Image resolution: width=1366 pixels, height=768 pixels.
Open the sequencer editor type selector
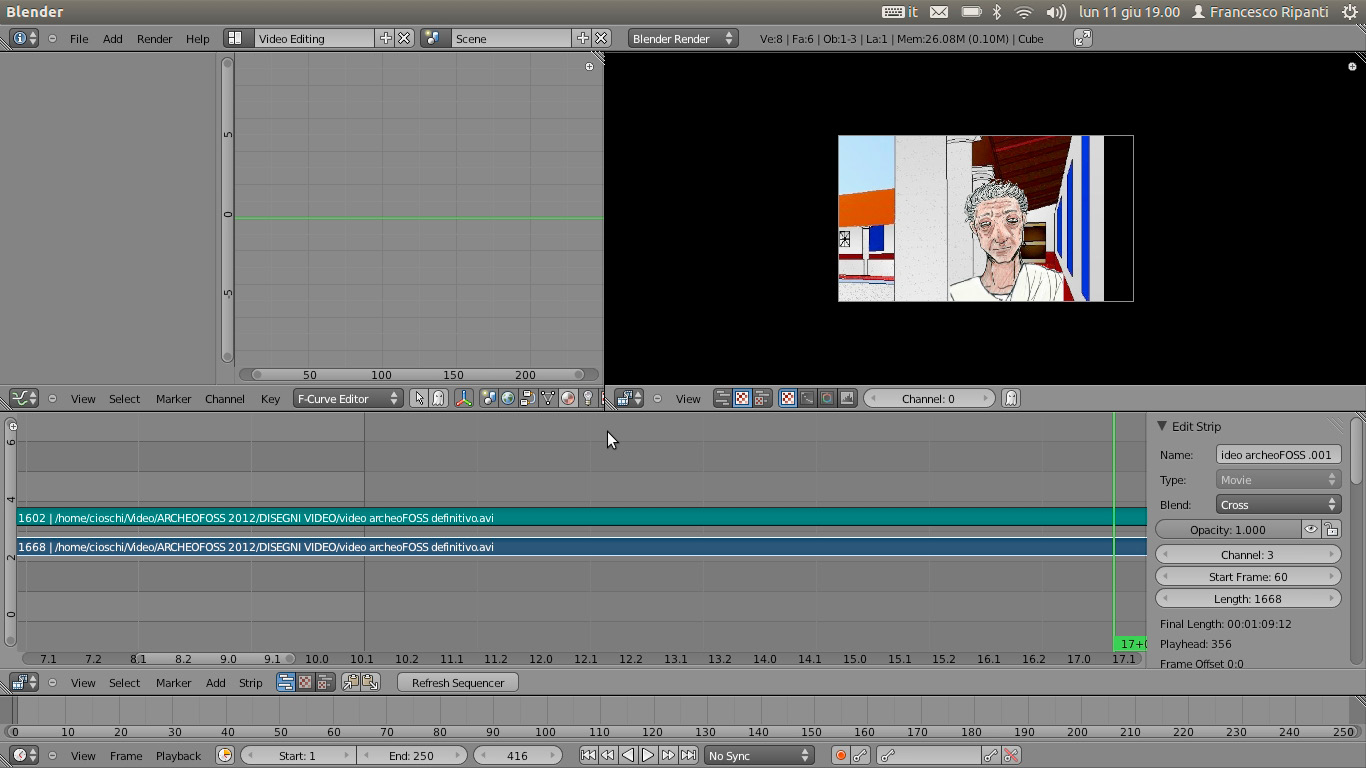pos(23,682)
